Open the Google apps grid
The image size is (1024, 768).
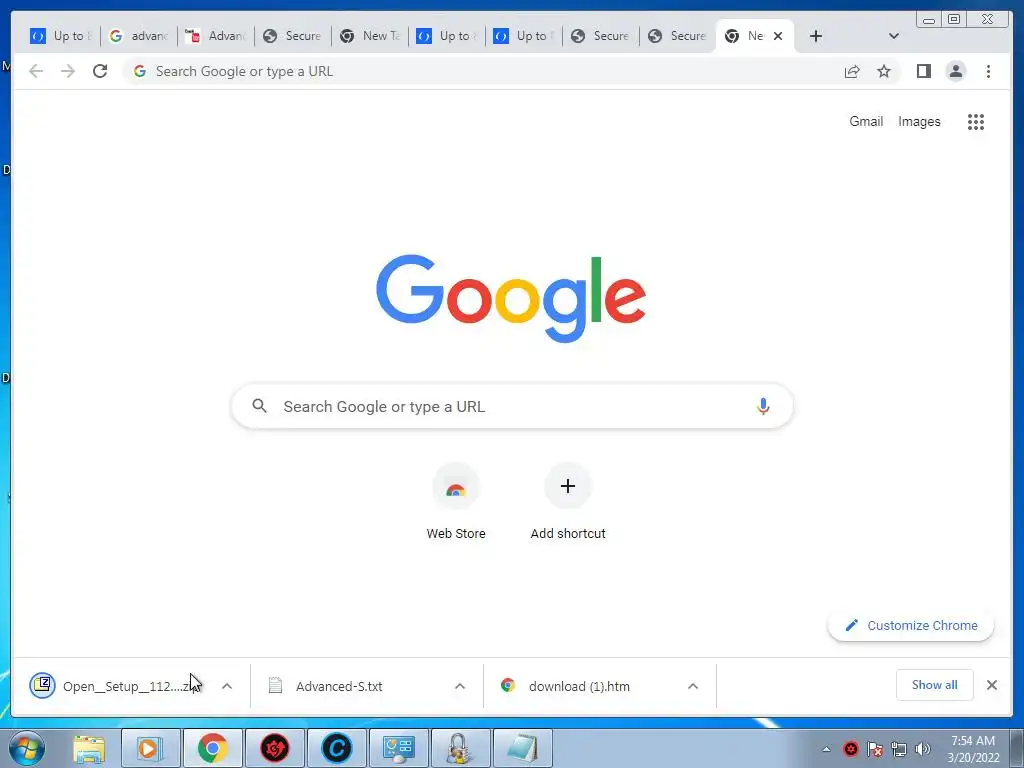pos(976,121)
